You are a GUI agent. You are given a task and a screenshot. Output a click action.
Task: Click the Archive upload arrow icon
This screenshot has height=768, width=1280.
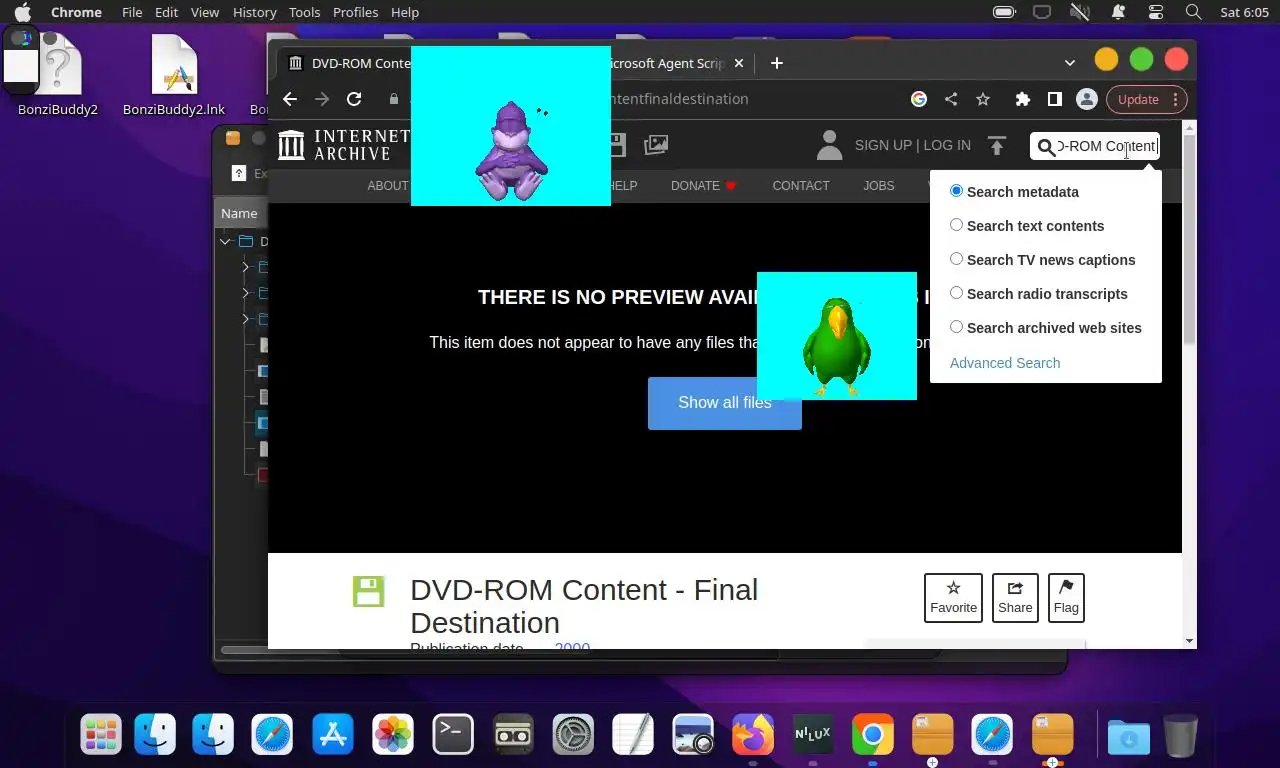click(996, 146)
